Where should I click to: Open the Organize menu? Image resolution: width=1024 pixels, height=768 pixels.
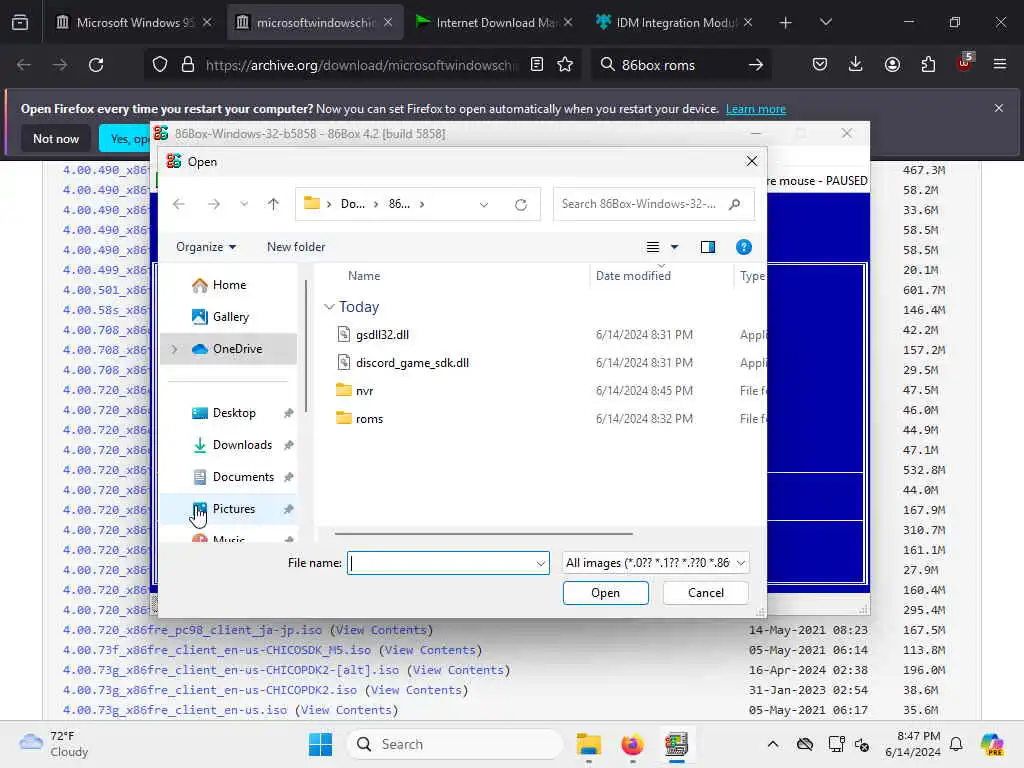coord(206,247)
